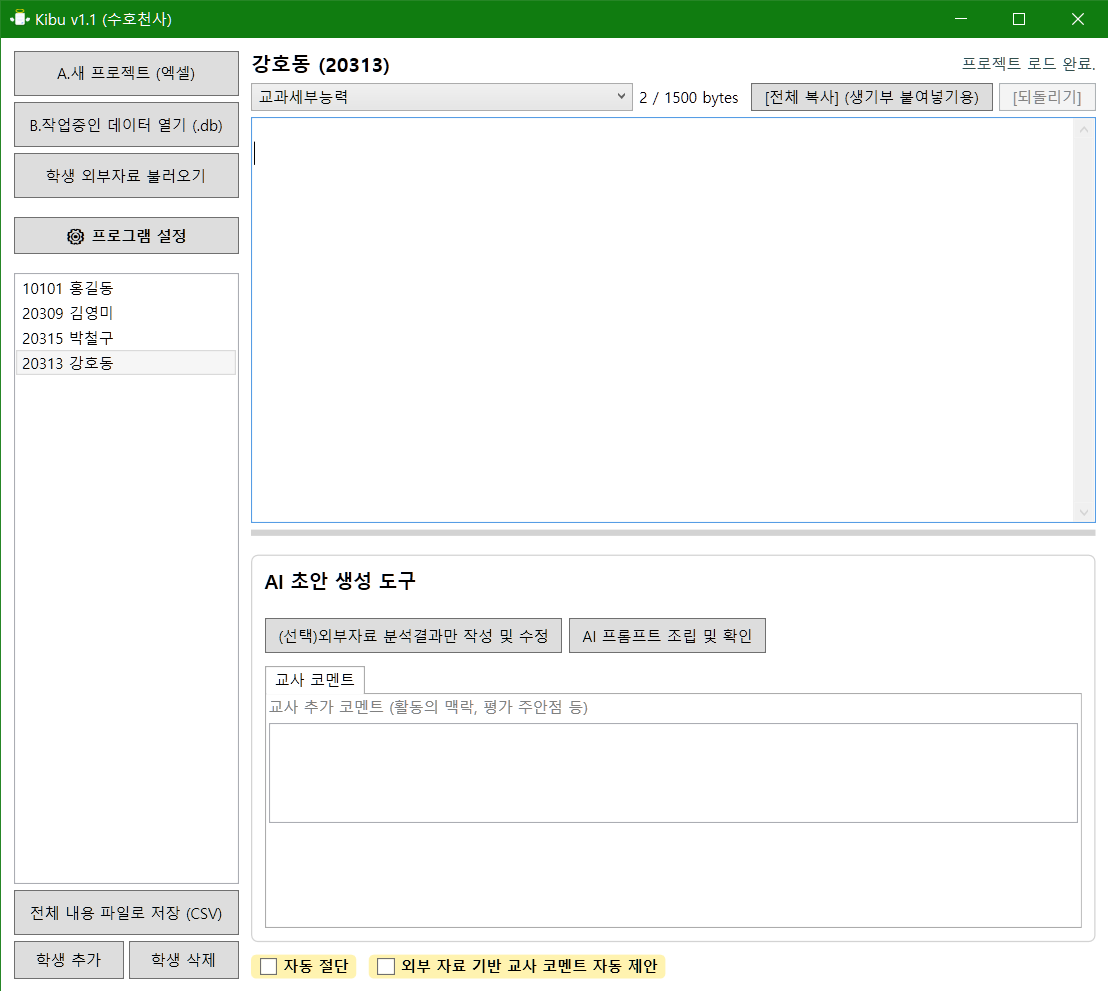Click the gear icon in 프로그램 설정

(75, 236)
